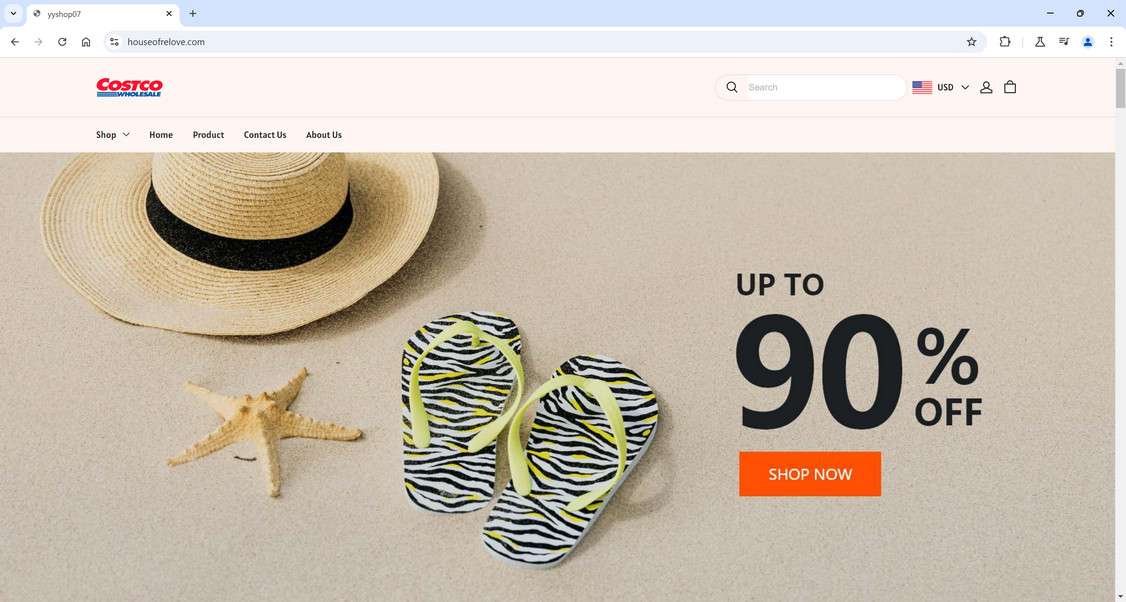Viewport: 1126px width, 602px height.
Task: Expand the USD currency dropdown
Action: [x=941, y=87]
